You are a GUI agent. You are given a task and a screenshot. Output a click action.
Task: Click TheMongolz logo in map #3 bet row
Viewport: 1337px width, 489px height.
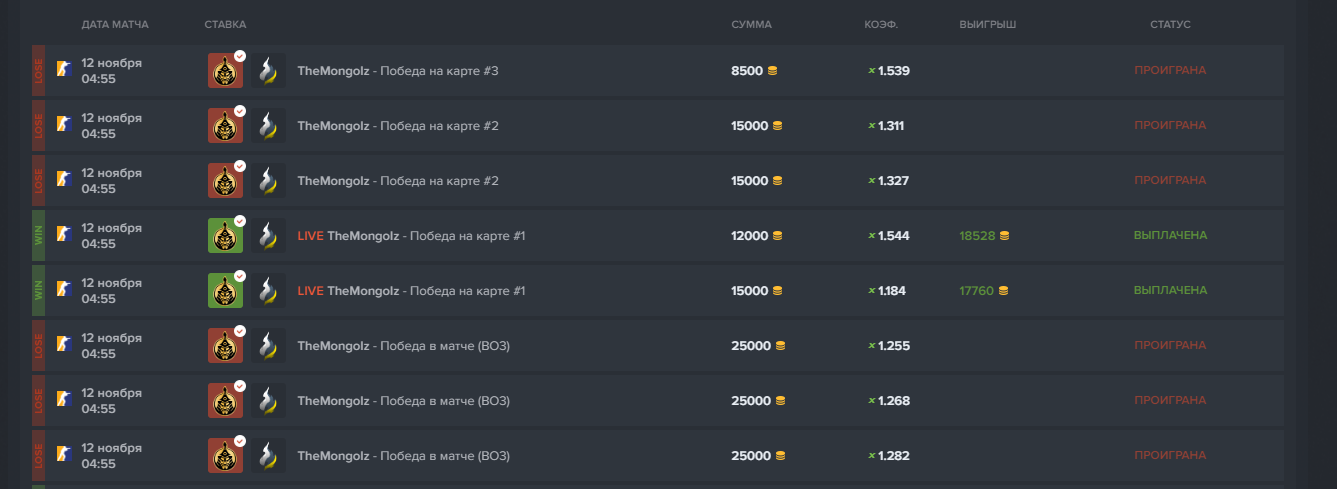coord(225,71)
